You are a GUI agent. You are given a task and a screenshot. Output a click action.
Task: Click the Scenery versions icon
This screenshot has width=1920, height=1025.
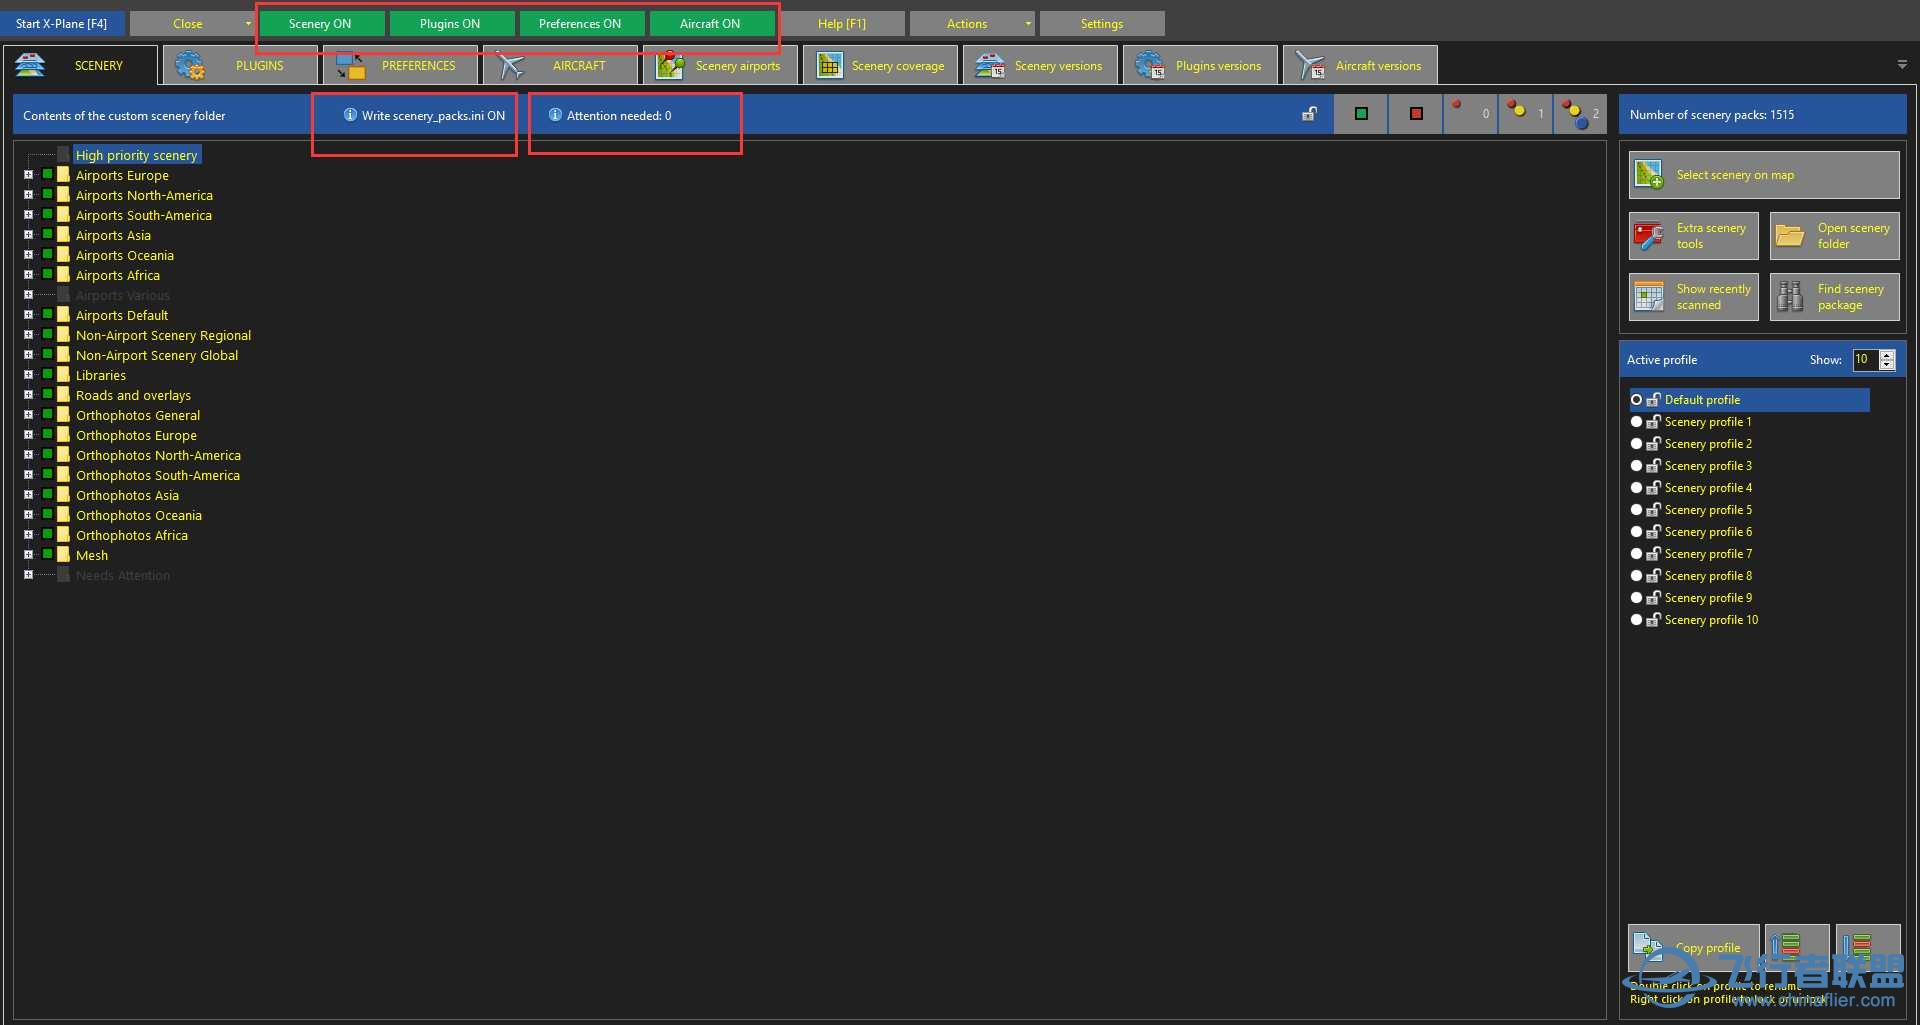tap(990, 65)
